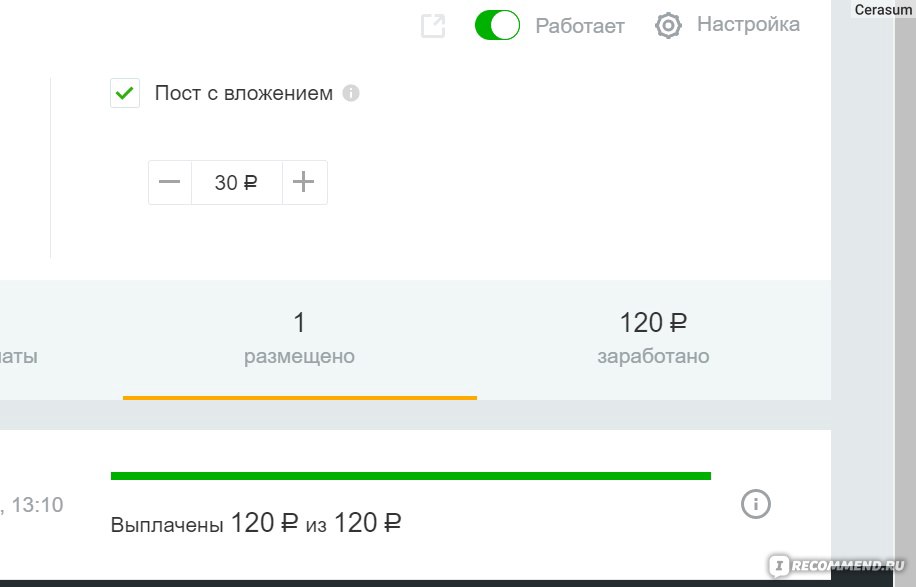Image resolution: width=916 pixels, height=587 pixels.
Task: Click the circled info icon on payment row
Action: [756, 503]
